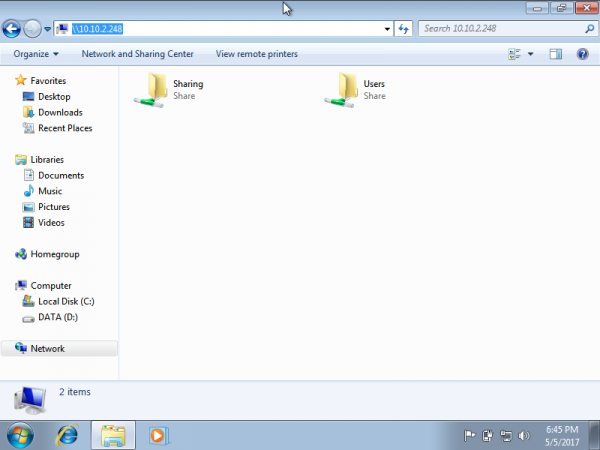Screen dimensions: 600x450
Task: Open the Organize menu
Action: (x=36, y=54)
